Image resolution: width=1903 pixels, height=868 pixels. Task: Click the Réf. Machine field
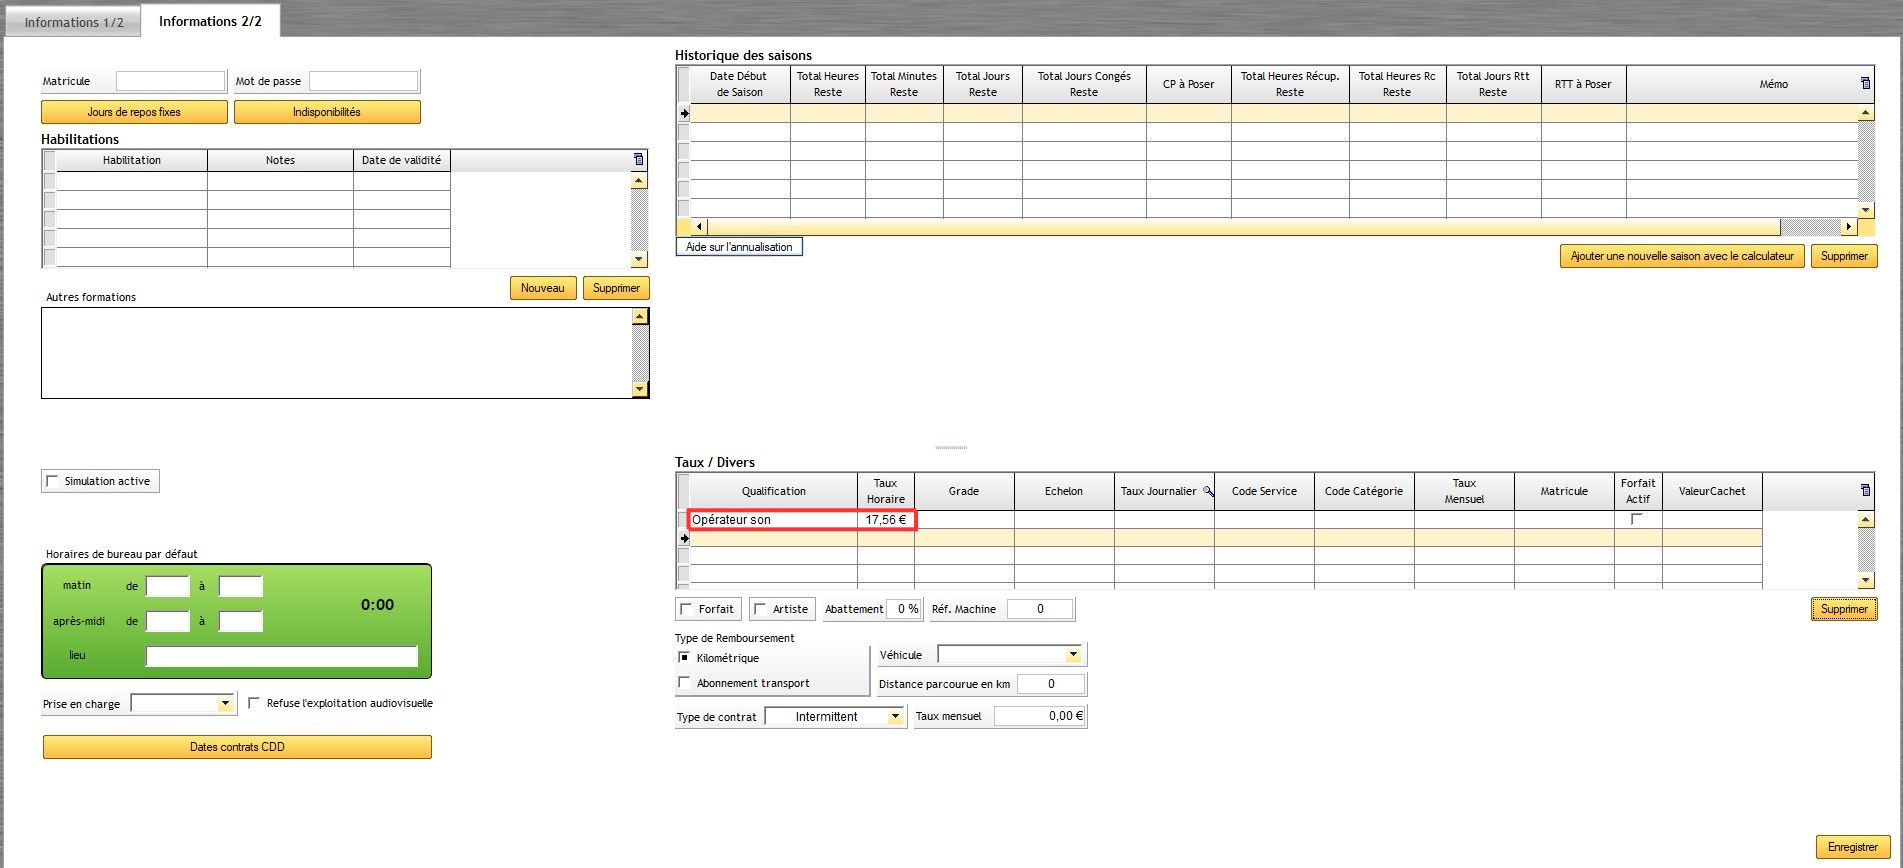point(1040,609)
